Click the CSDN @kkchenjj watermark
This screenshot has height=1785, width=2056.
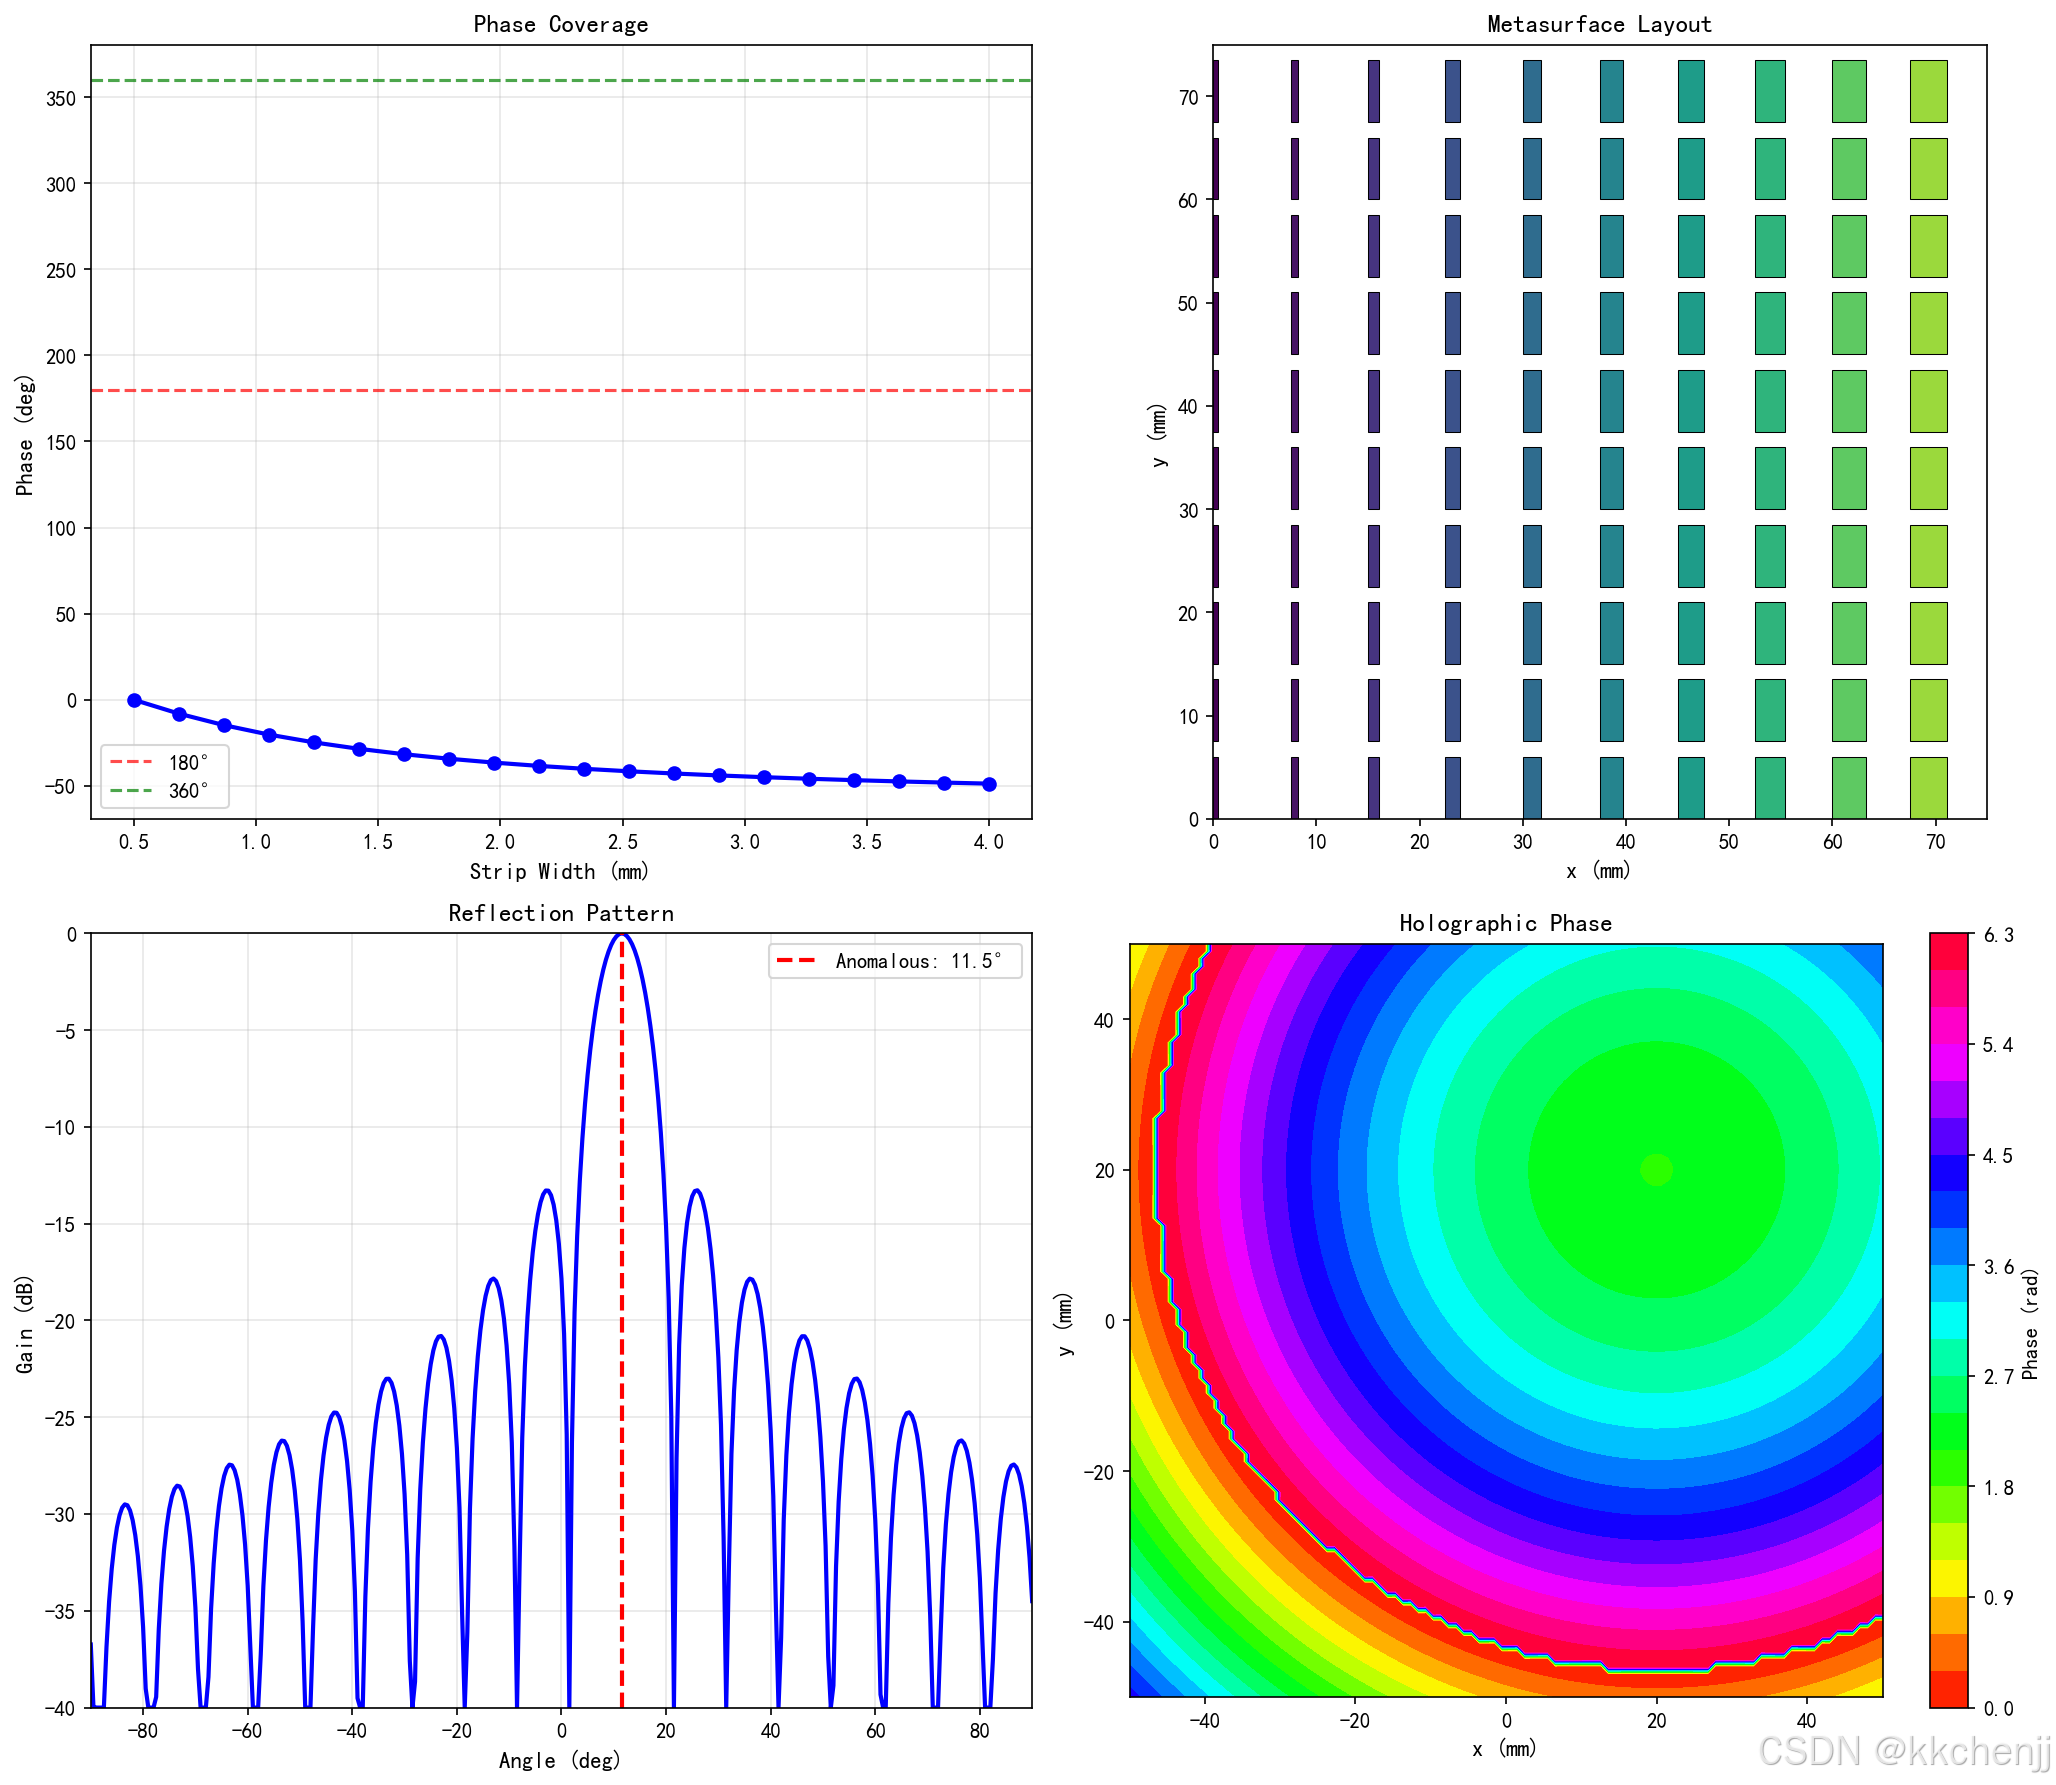tap(1903, 1751)
